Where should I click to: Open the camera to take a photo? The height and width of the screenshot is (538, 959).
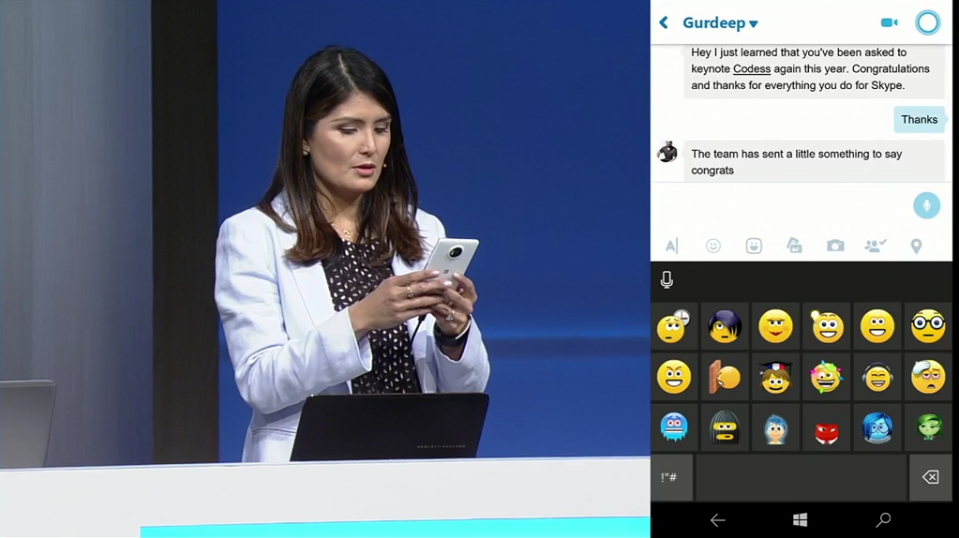[x=835, y=246]
